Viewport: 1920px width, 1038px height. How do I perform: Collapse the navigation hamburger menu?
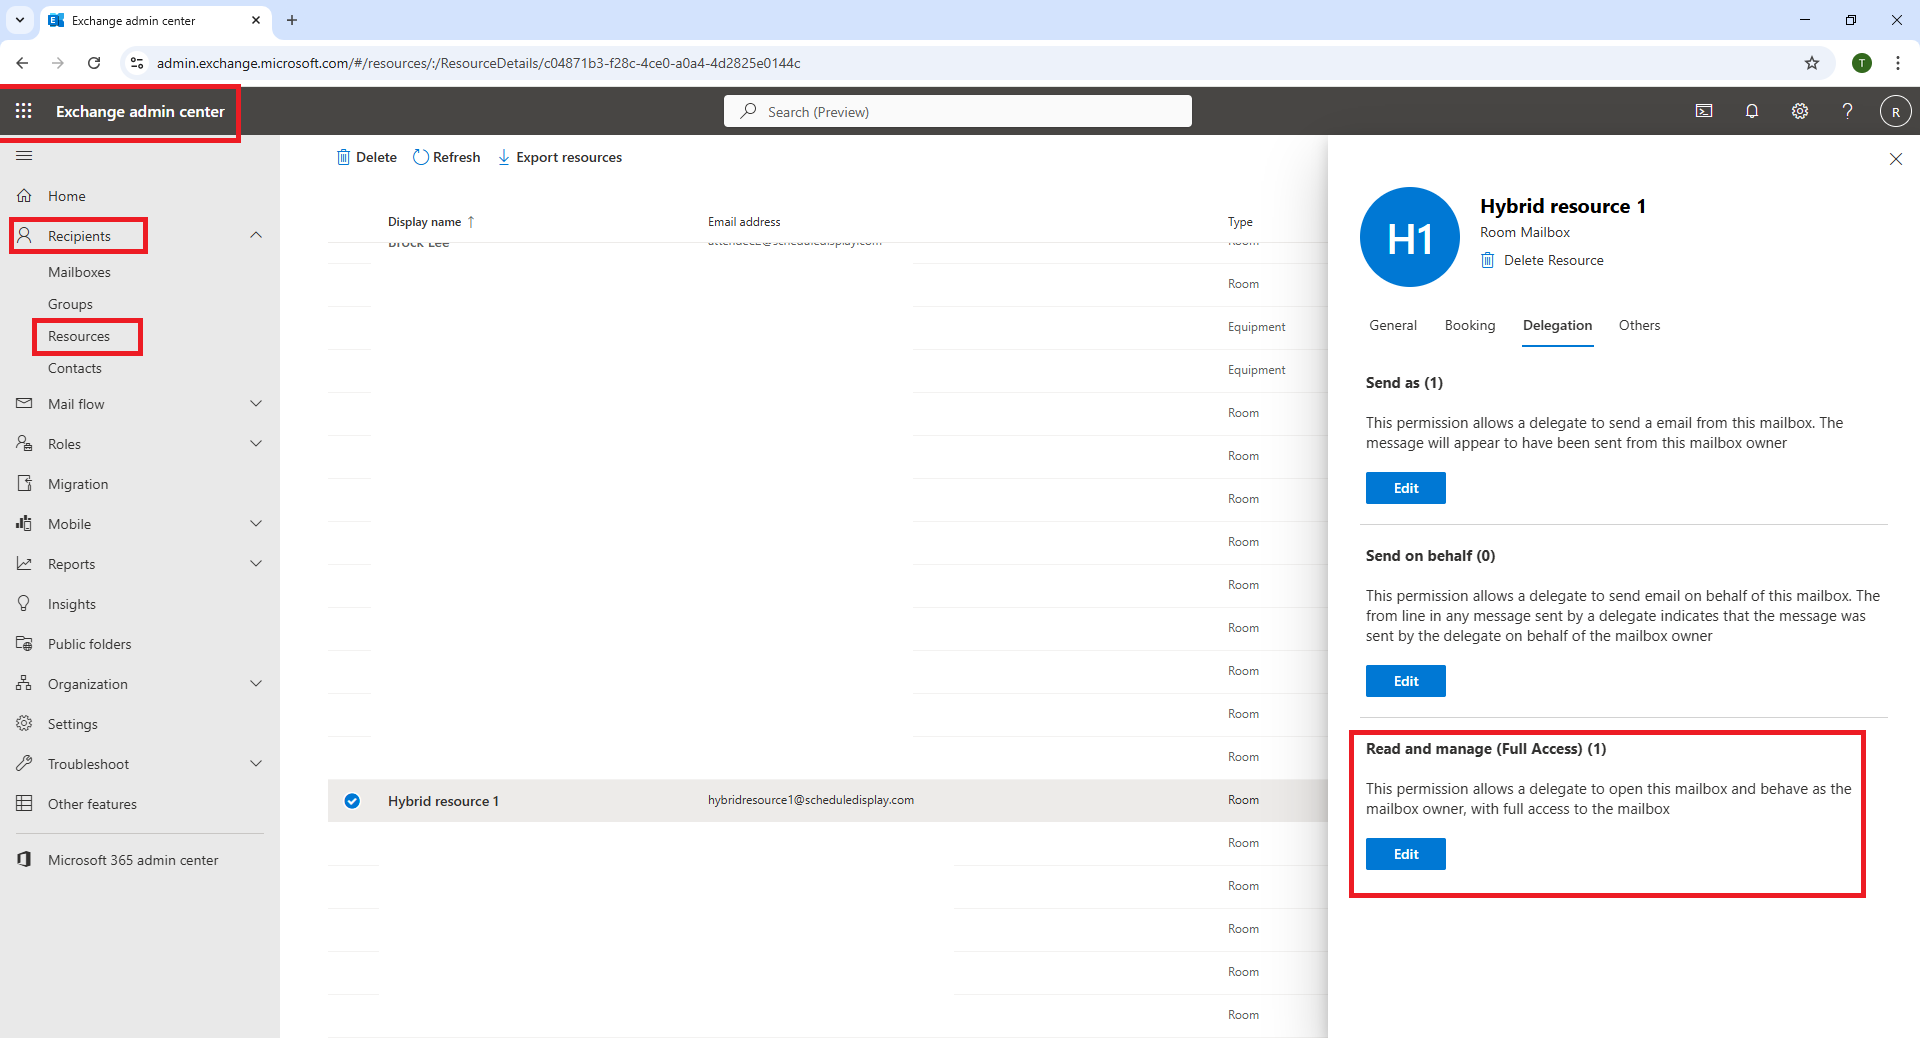click(x=24, y=155)
